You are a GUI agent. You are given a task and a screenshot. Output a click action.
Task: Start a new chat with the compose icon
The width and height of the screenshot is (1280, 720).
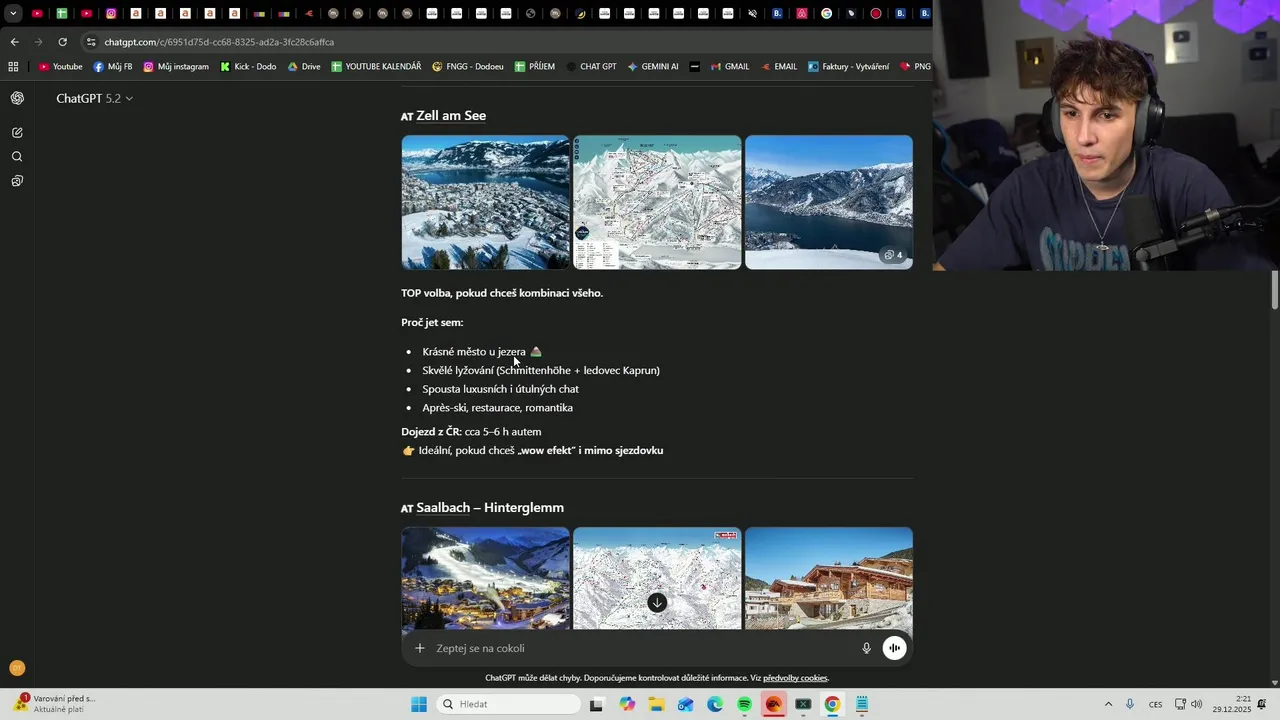click(x=17, y=132)
